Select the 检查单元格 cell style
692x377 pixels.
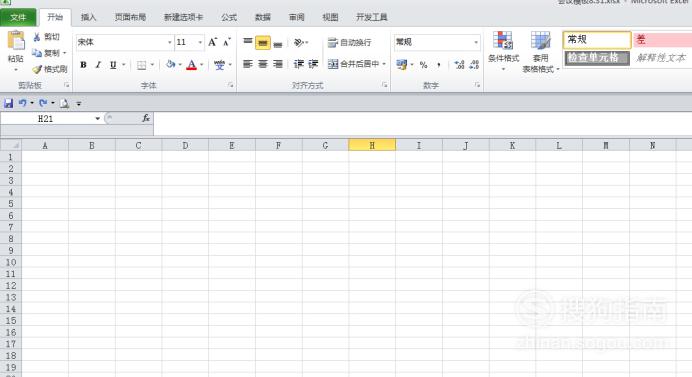(597, 57)
